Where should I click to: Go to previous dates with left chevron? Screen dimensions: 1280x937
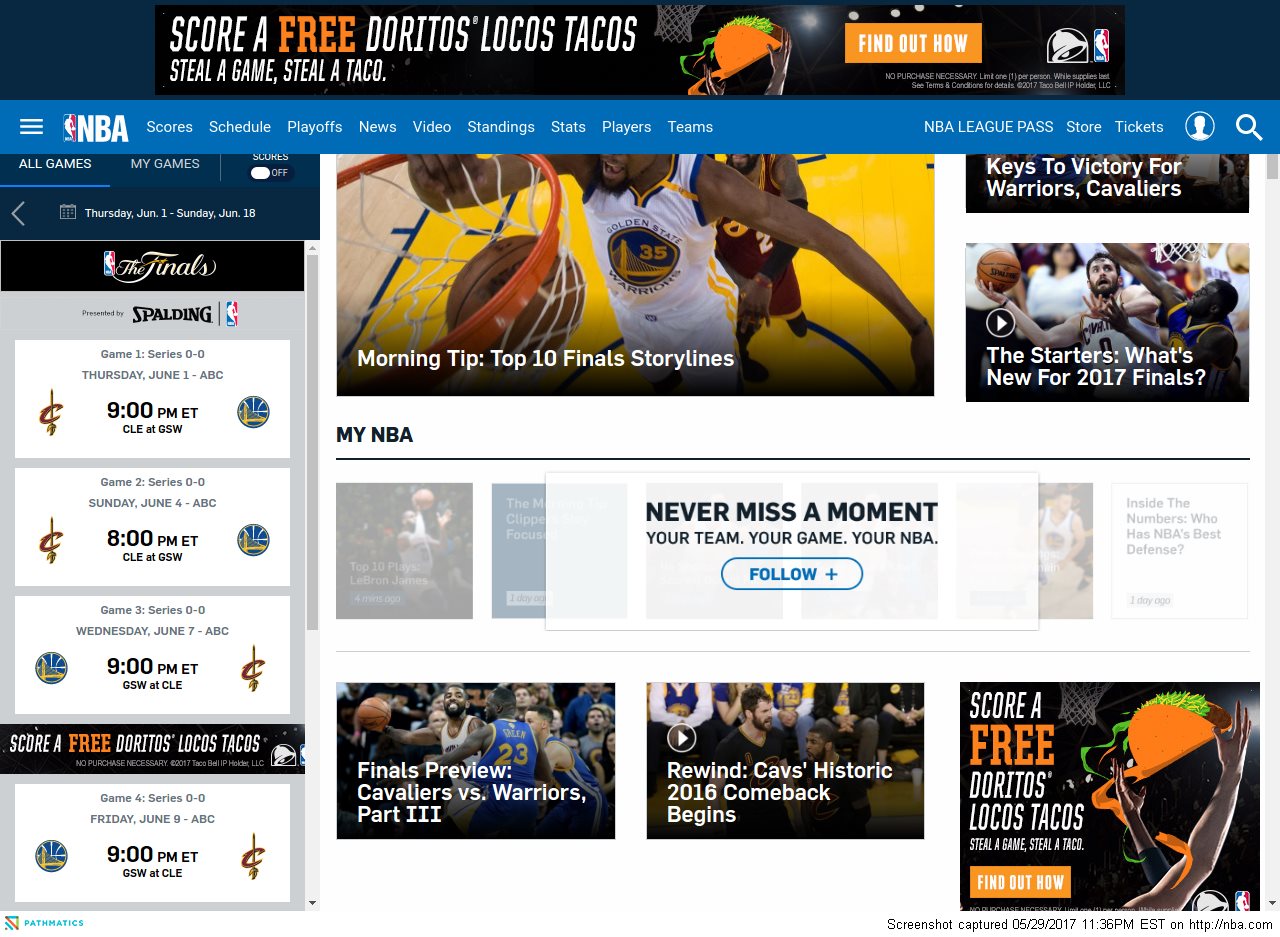point(18,213)
